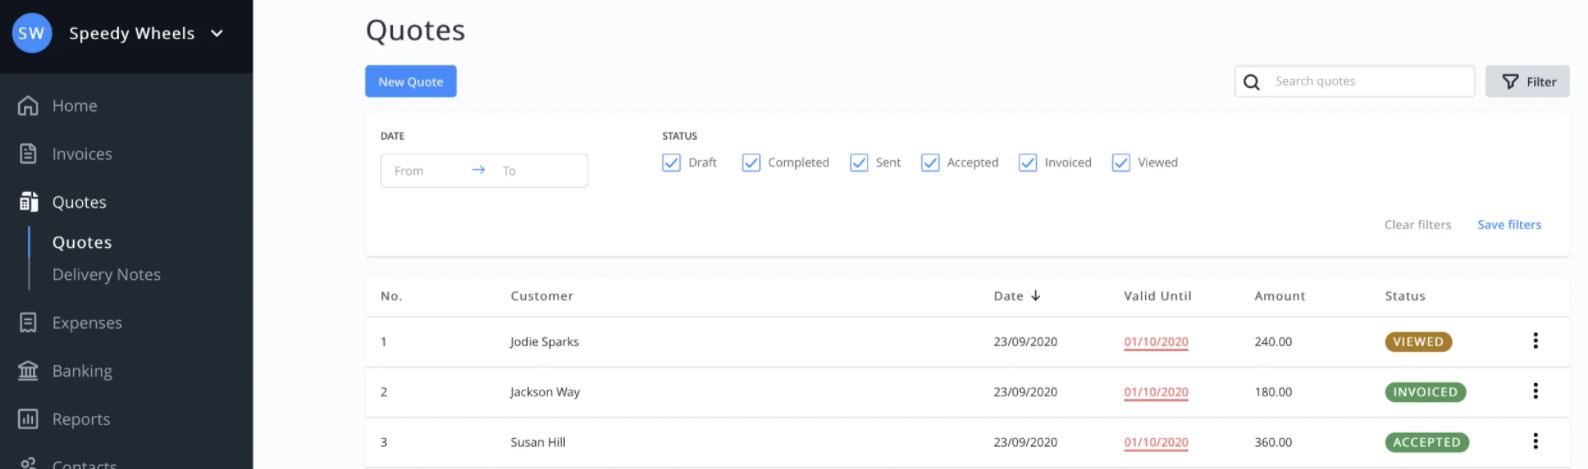This screenshot has width=1588, height=469.
Task: Open the Filter panel button
Action: [1527, 82]
